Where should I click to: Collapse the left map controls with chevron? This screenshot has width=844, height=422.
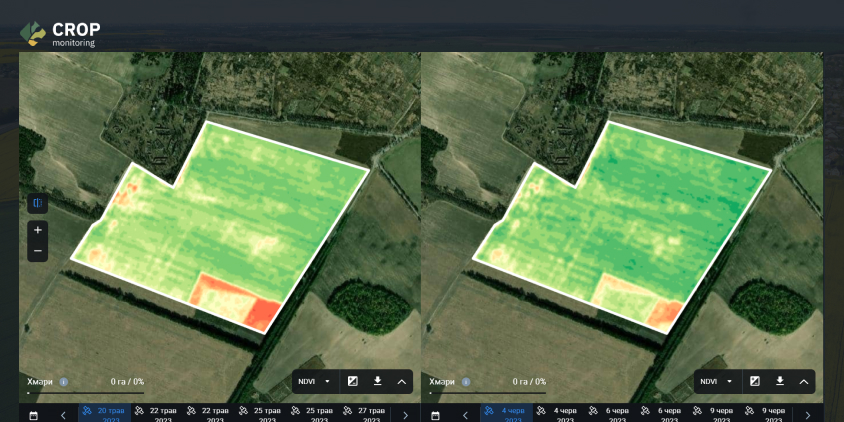(x=402, y=381)
